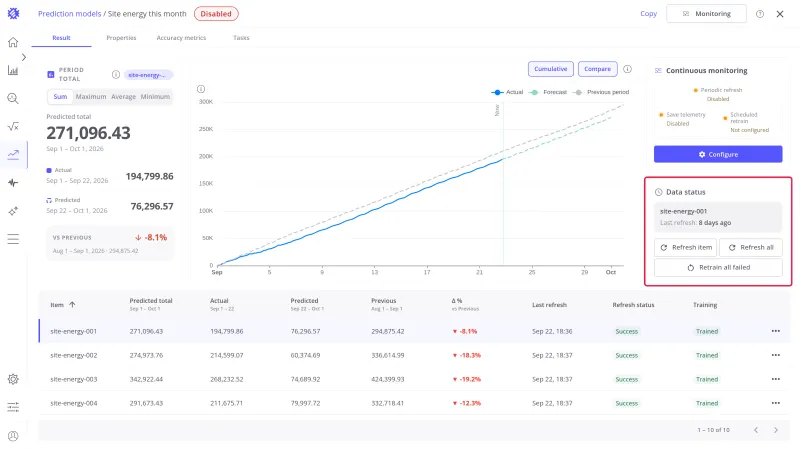
Task: Select the site-energy-003 table row name
Action: 73,379
